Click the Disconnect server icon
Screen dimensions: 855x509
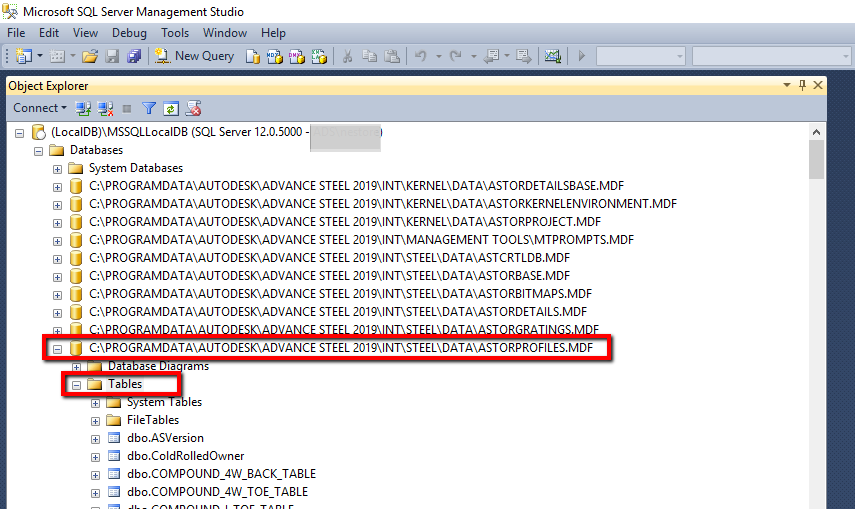[x=106, y=109]
